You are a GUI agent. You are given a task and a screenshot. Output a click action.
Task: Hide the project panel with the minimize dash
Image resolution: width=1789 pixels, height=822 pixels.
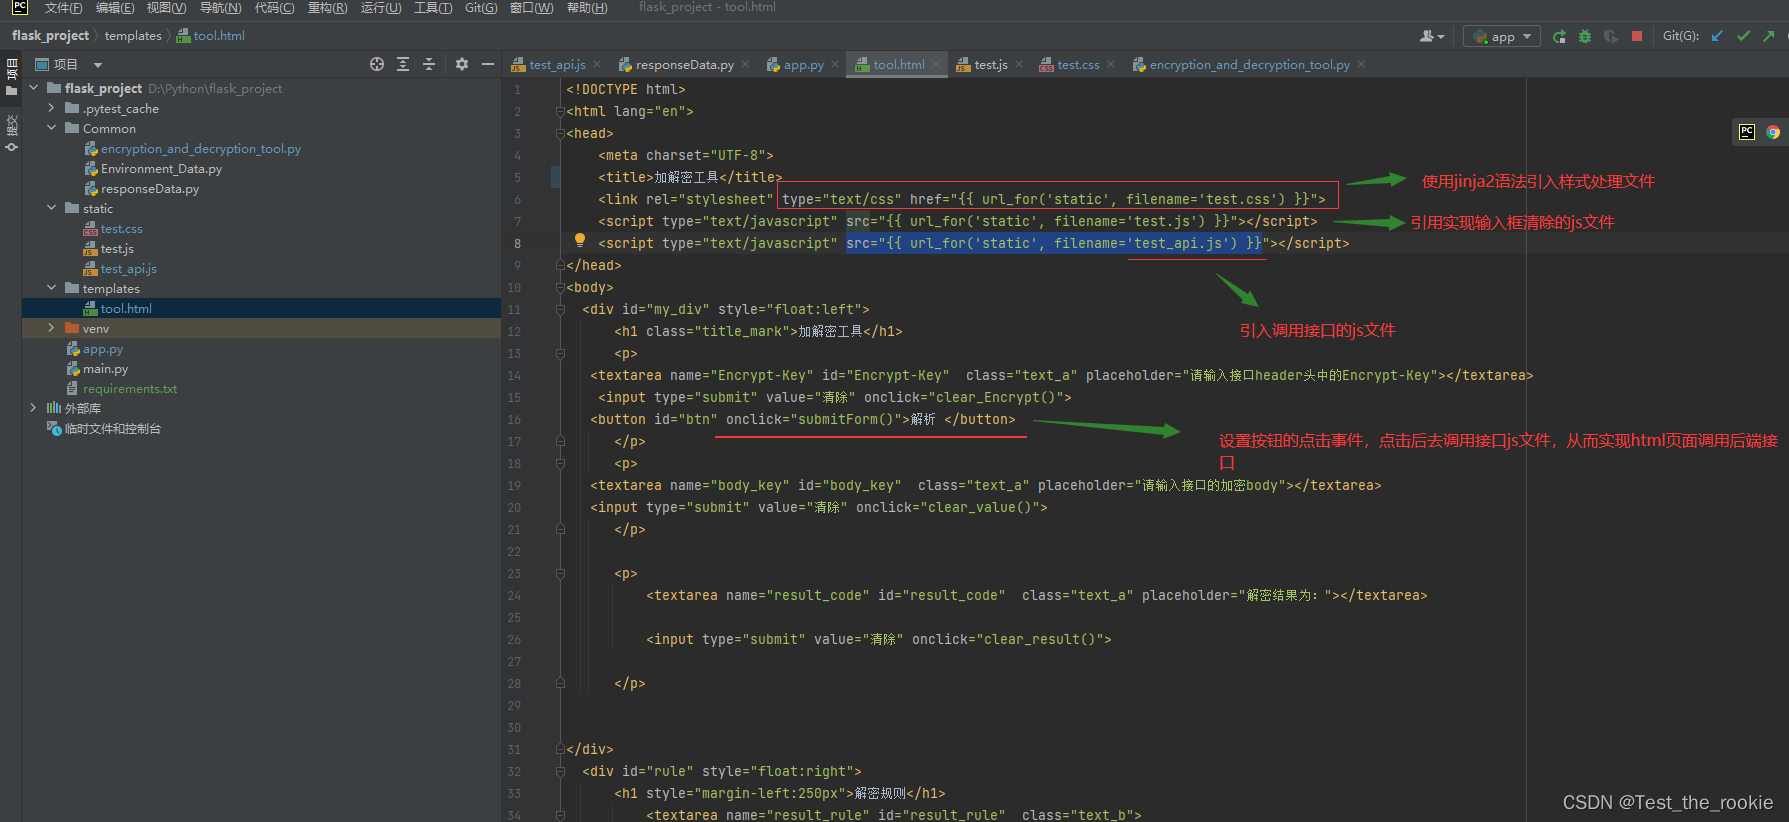point(488,64)
